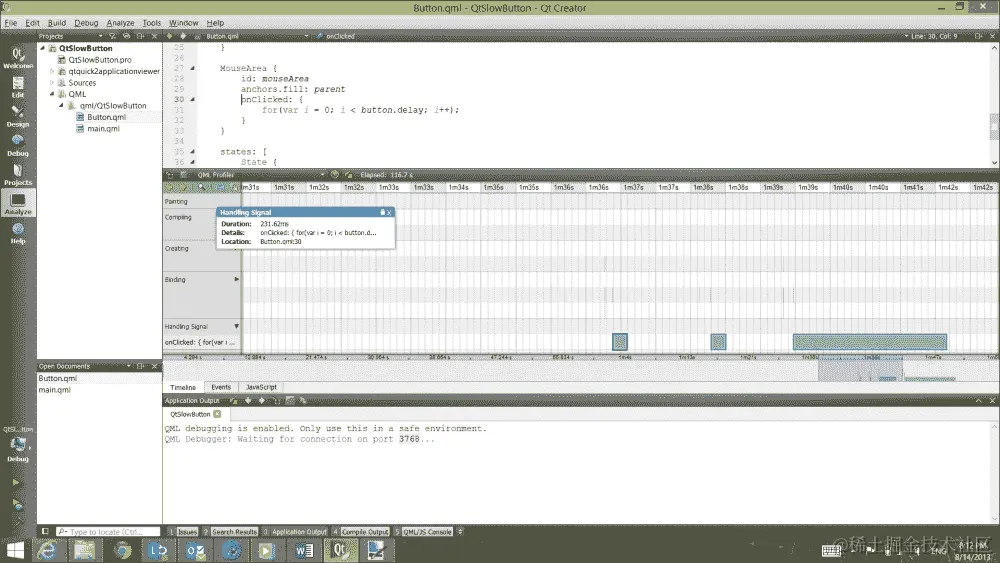Open the Build menu
Image resolution: width=1000 pixels, height=563 pixels.
pos(57,23)
